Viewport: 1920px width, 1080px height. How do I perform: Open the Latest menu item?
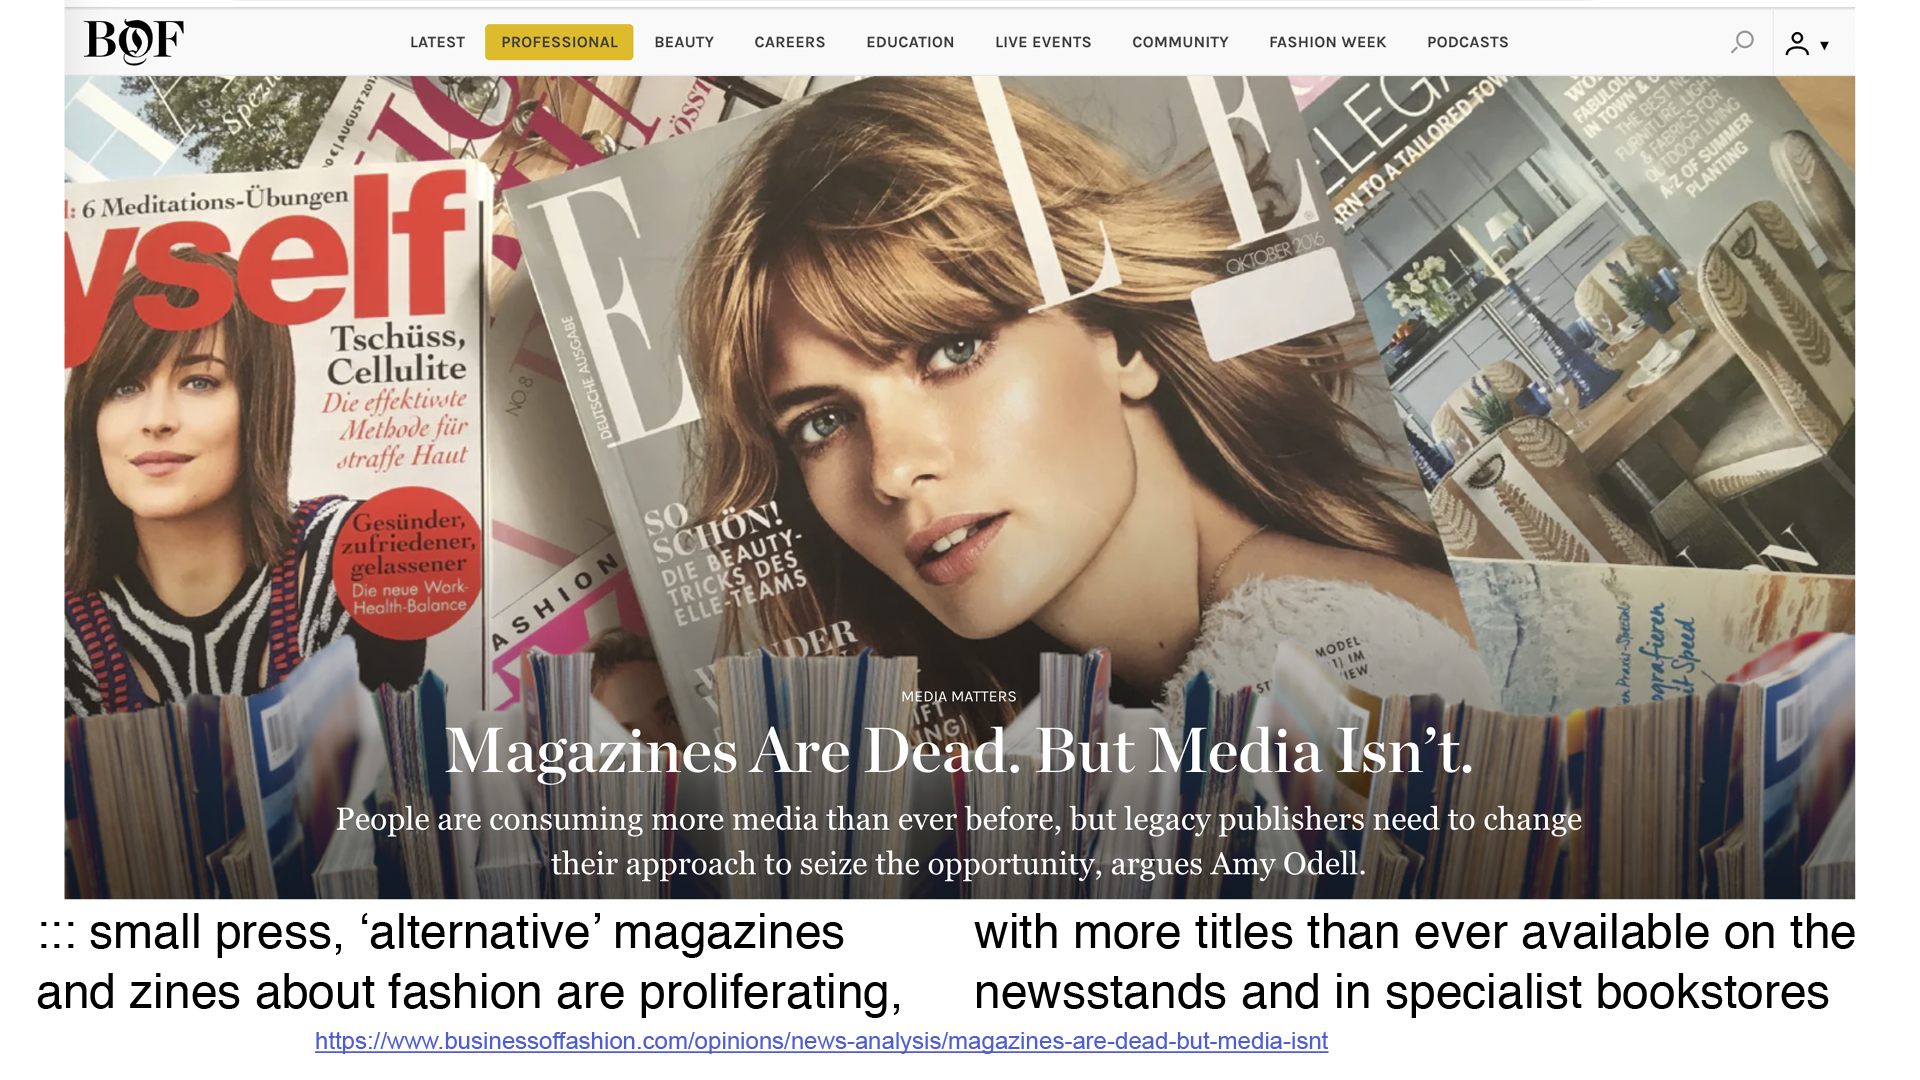[437, 42]
